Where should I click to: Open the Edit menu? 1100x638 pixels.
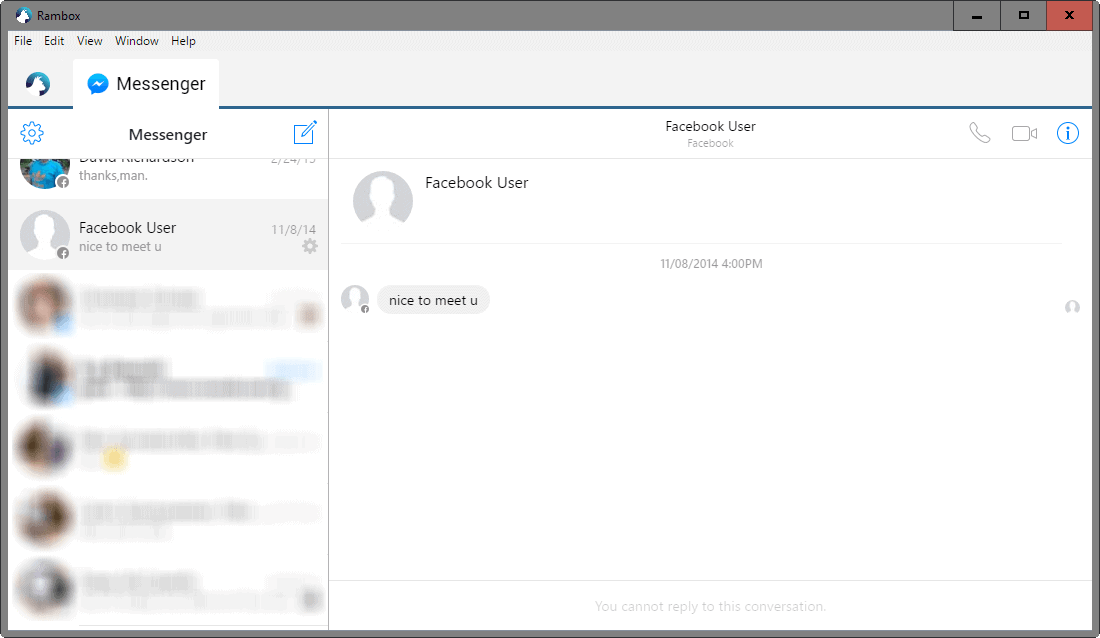[54, 41]
